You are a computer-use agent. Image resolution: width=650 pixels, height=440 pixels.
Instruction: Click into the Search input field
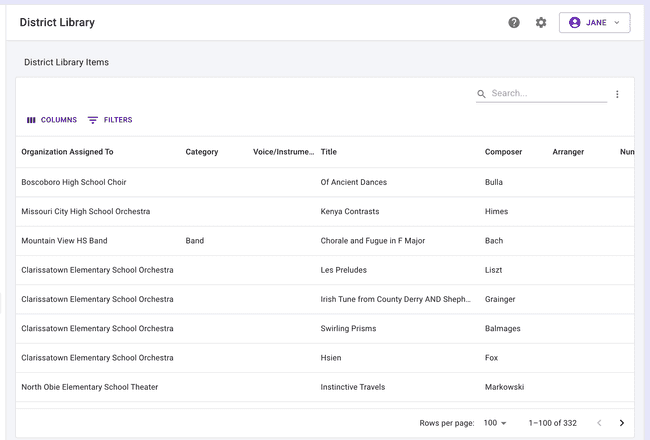[x=548, y=93]
